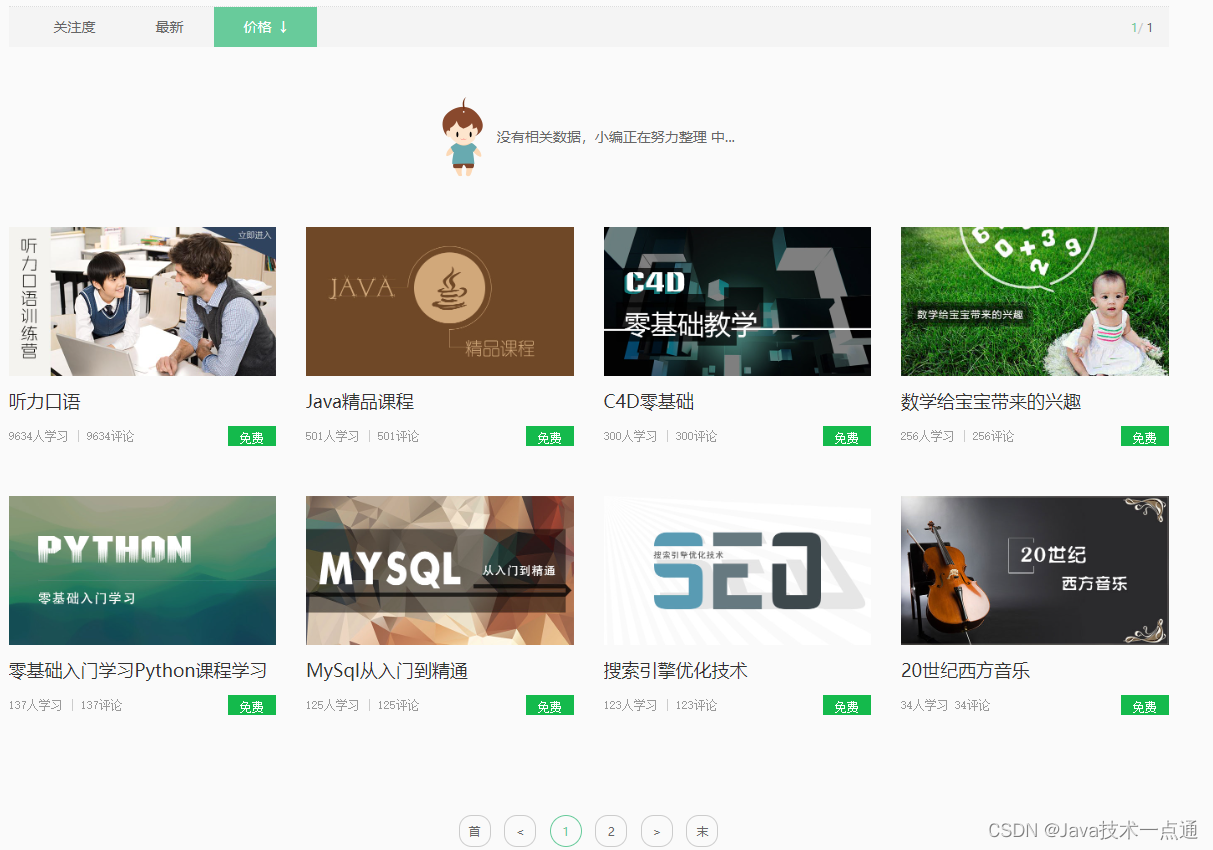Click 数学给宝宝带来的兴趣 course title
Image resolution: width=1213 pixels, height=850 pixels.
click(x=990, y=402)
